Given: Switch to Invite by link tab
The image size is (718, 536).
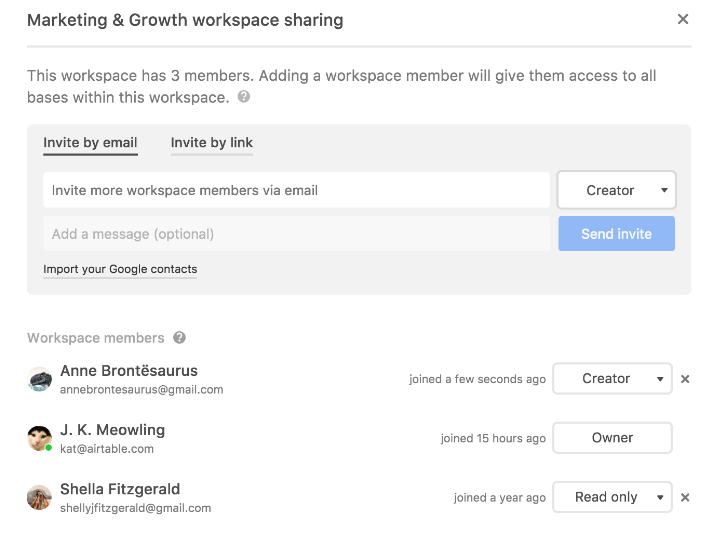Looking at the screenshot, I should 212,143.
